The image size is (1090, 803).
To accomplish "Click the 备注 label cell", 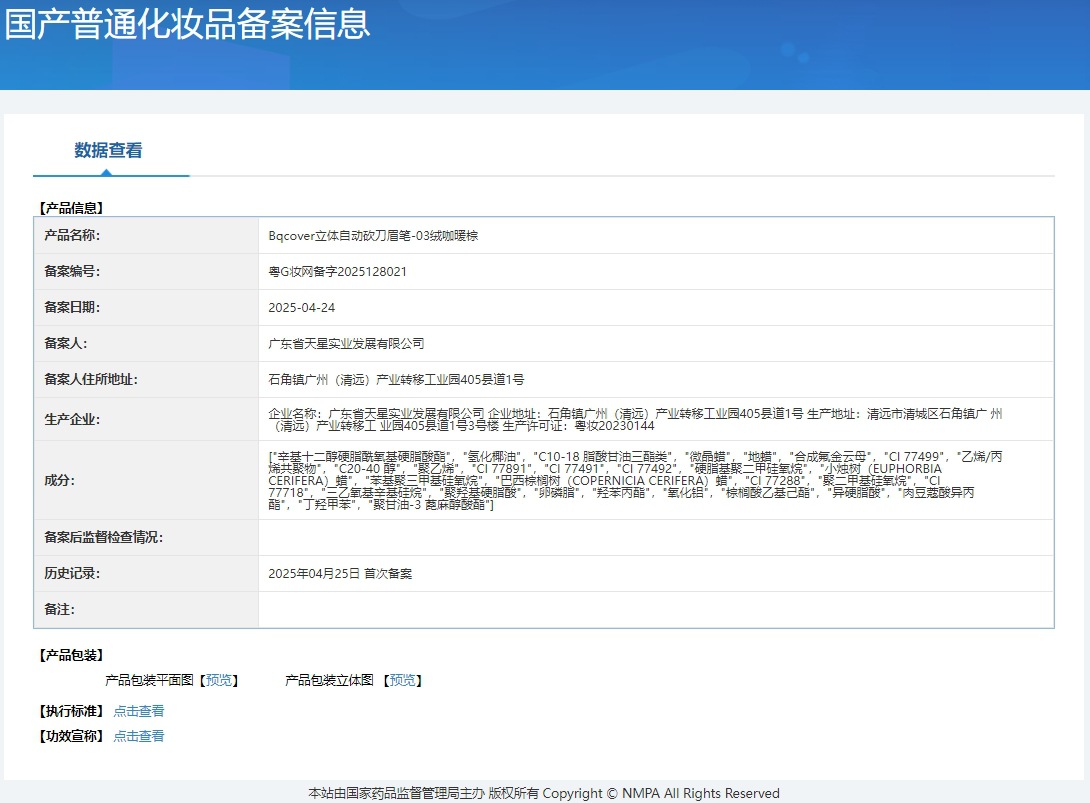I will click(146, 610).
